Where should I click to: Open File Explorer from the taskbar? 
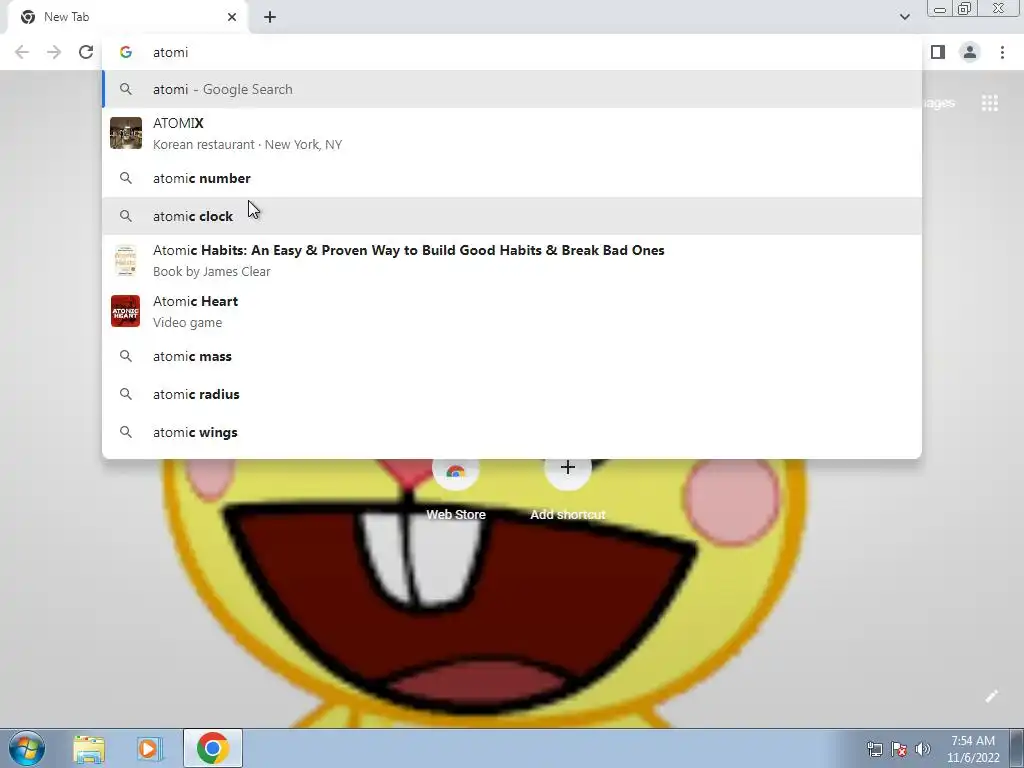pos(89,749)
